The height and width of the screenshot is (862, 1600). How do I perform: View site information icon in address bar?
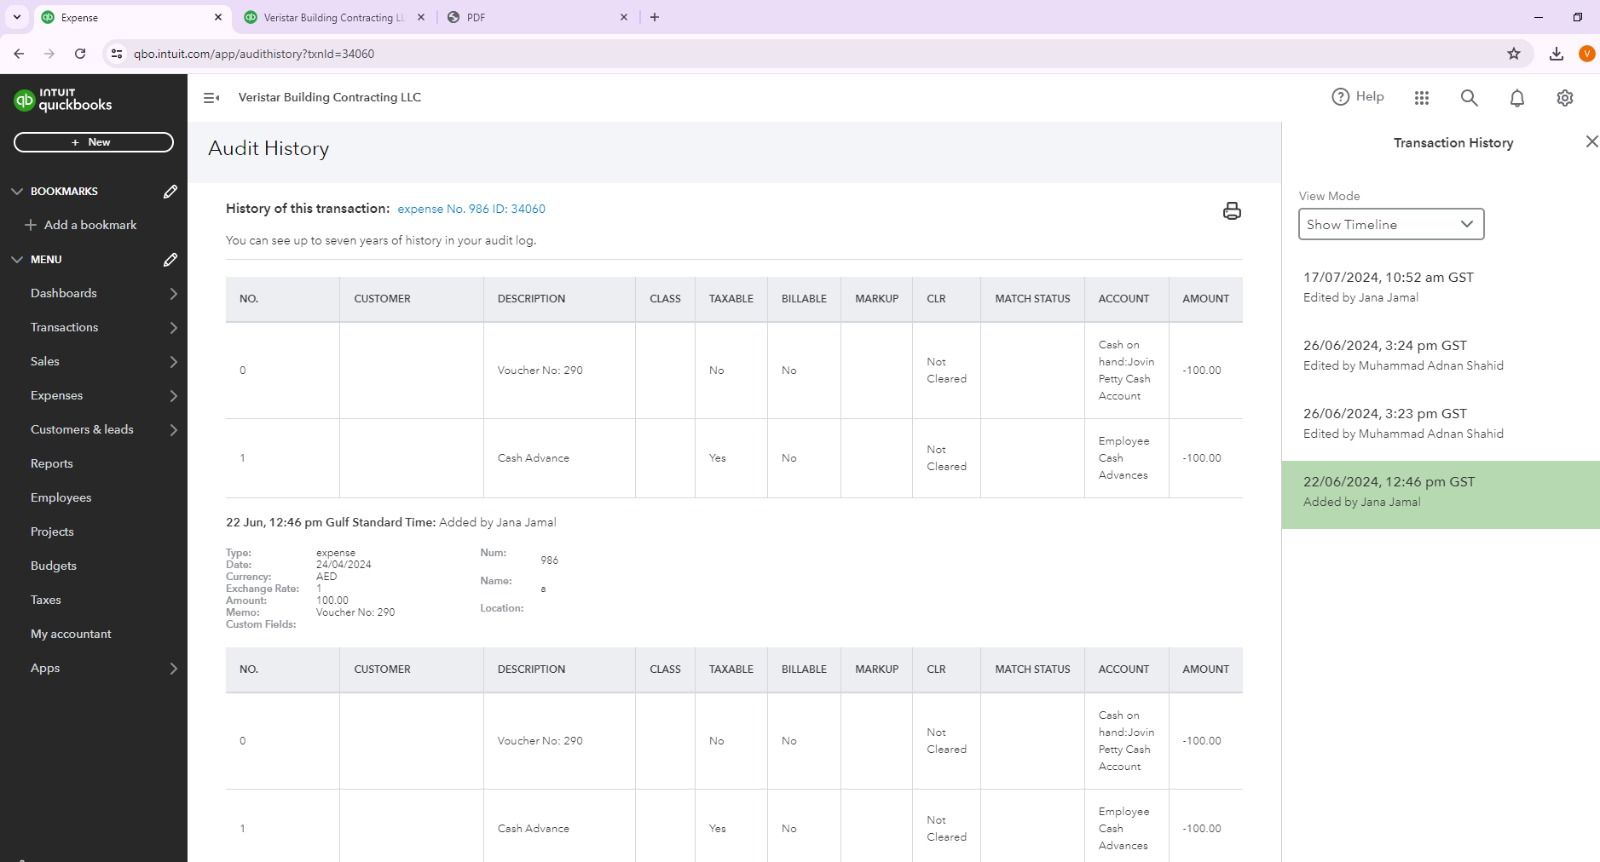pos(117,54)
